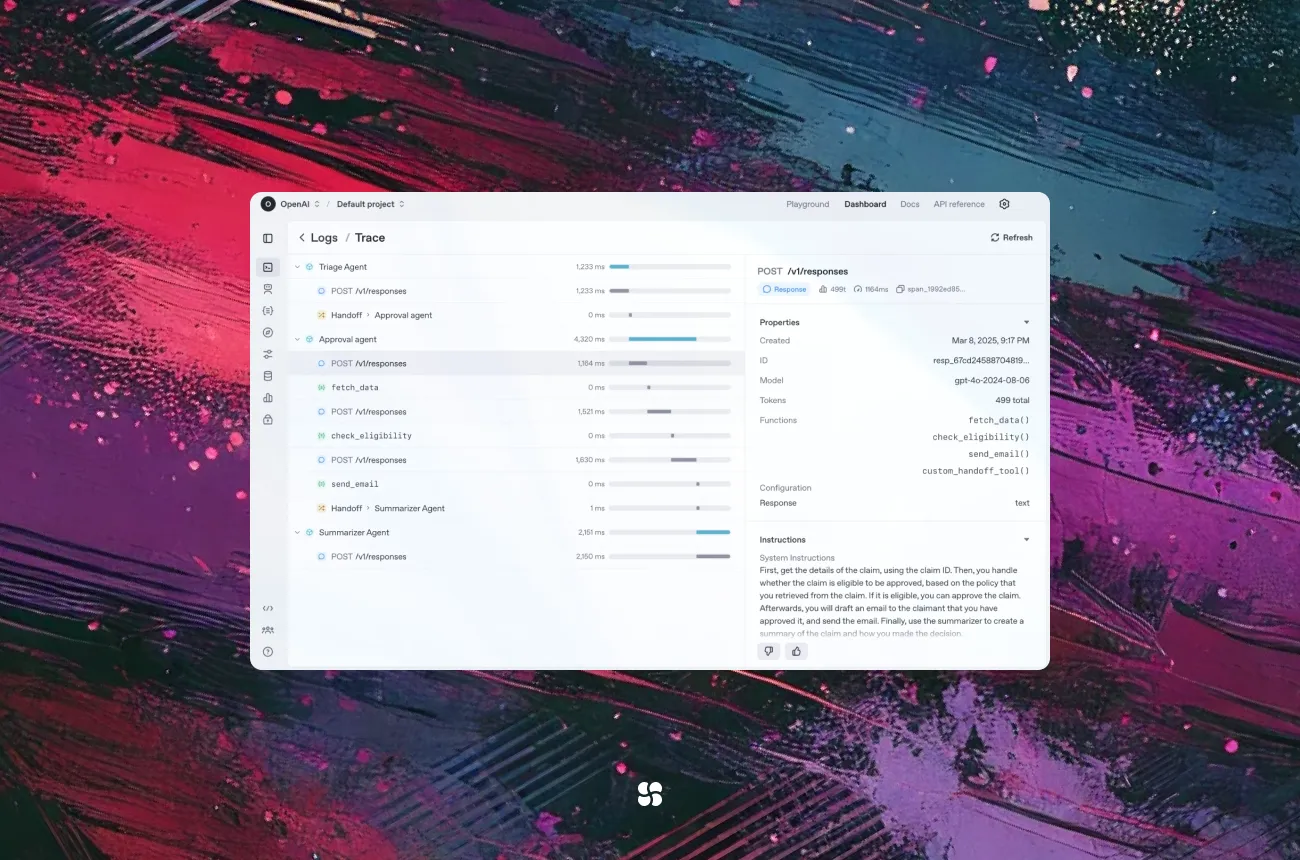Open the help question mark icon

tap(268, 652)
